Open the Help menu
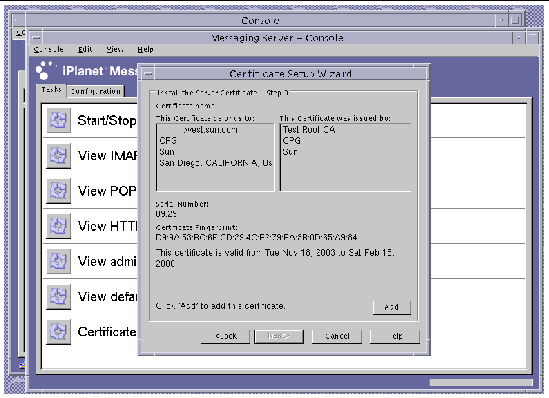This screenshot has height=398, width=549. click(x=145, y=50)
